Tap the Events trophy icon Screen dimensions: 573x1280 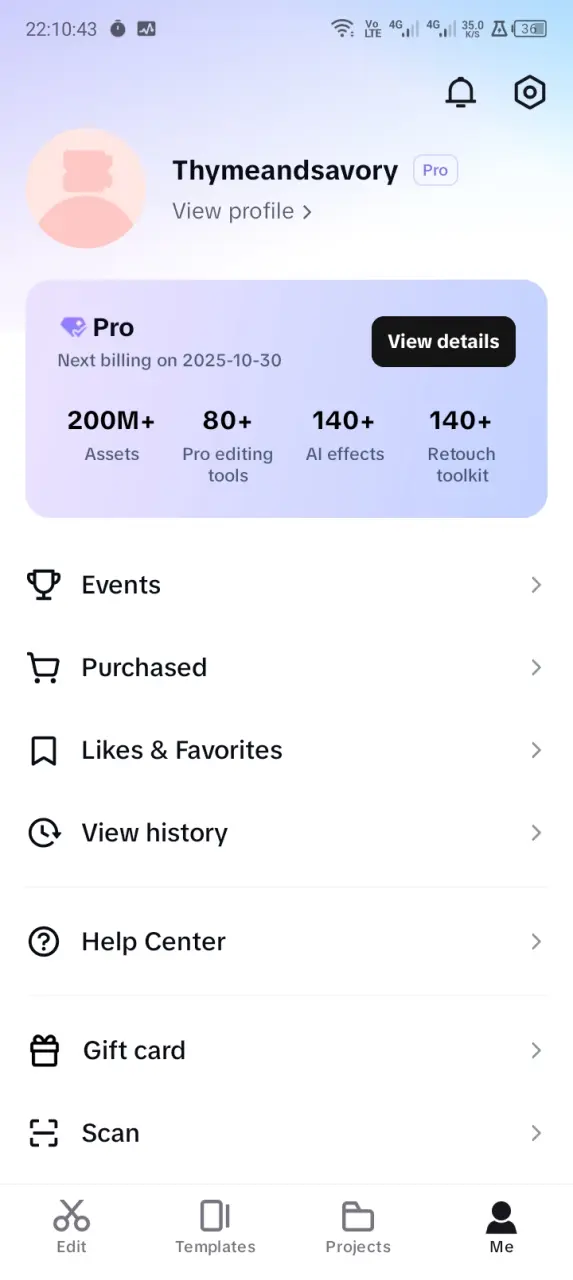click(x=43, y=585)
